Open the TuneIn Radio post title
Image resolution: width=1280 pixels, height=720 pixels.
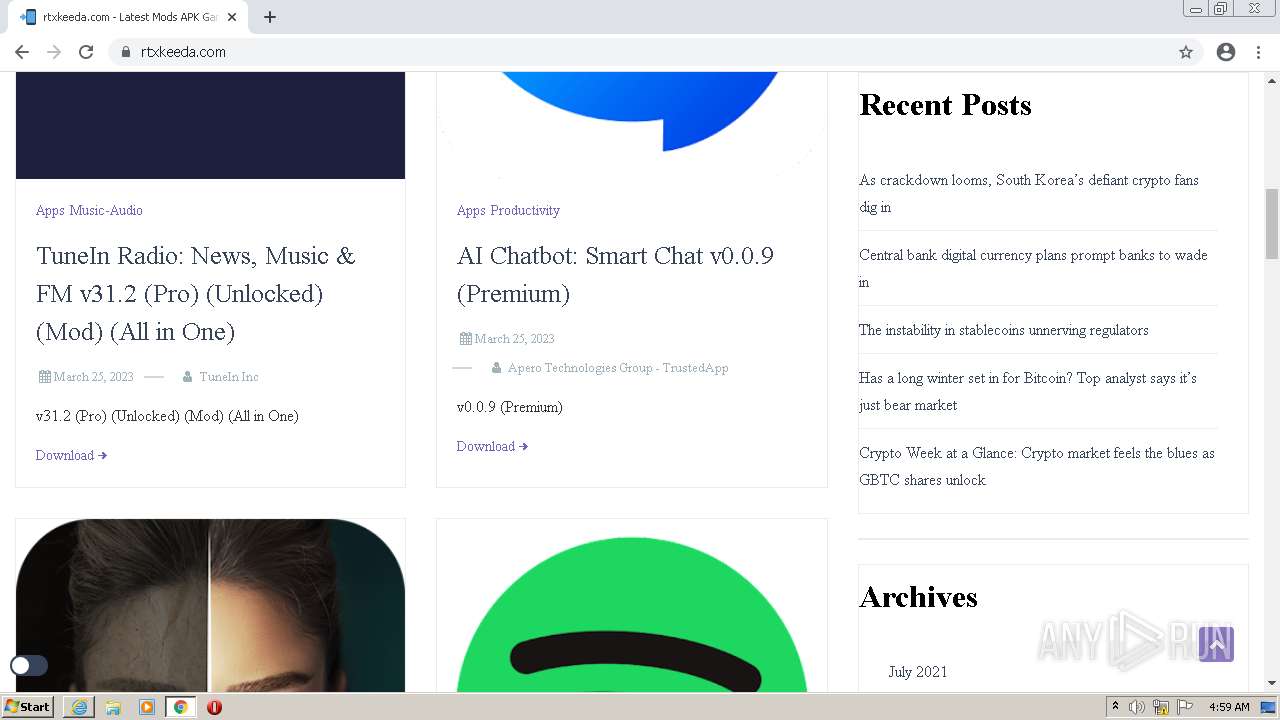point(196,294)
